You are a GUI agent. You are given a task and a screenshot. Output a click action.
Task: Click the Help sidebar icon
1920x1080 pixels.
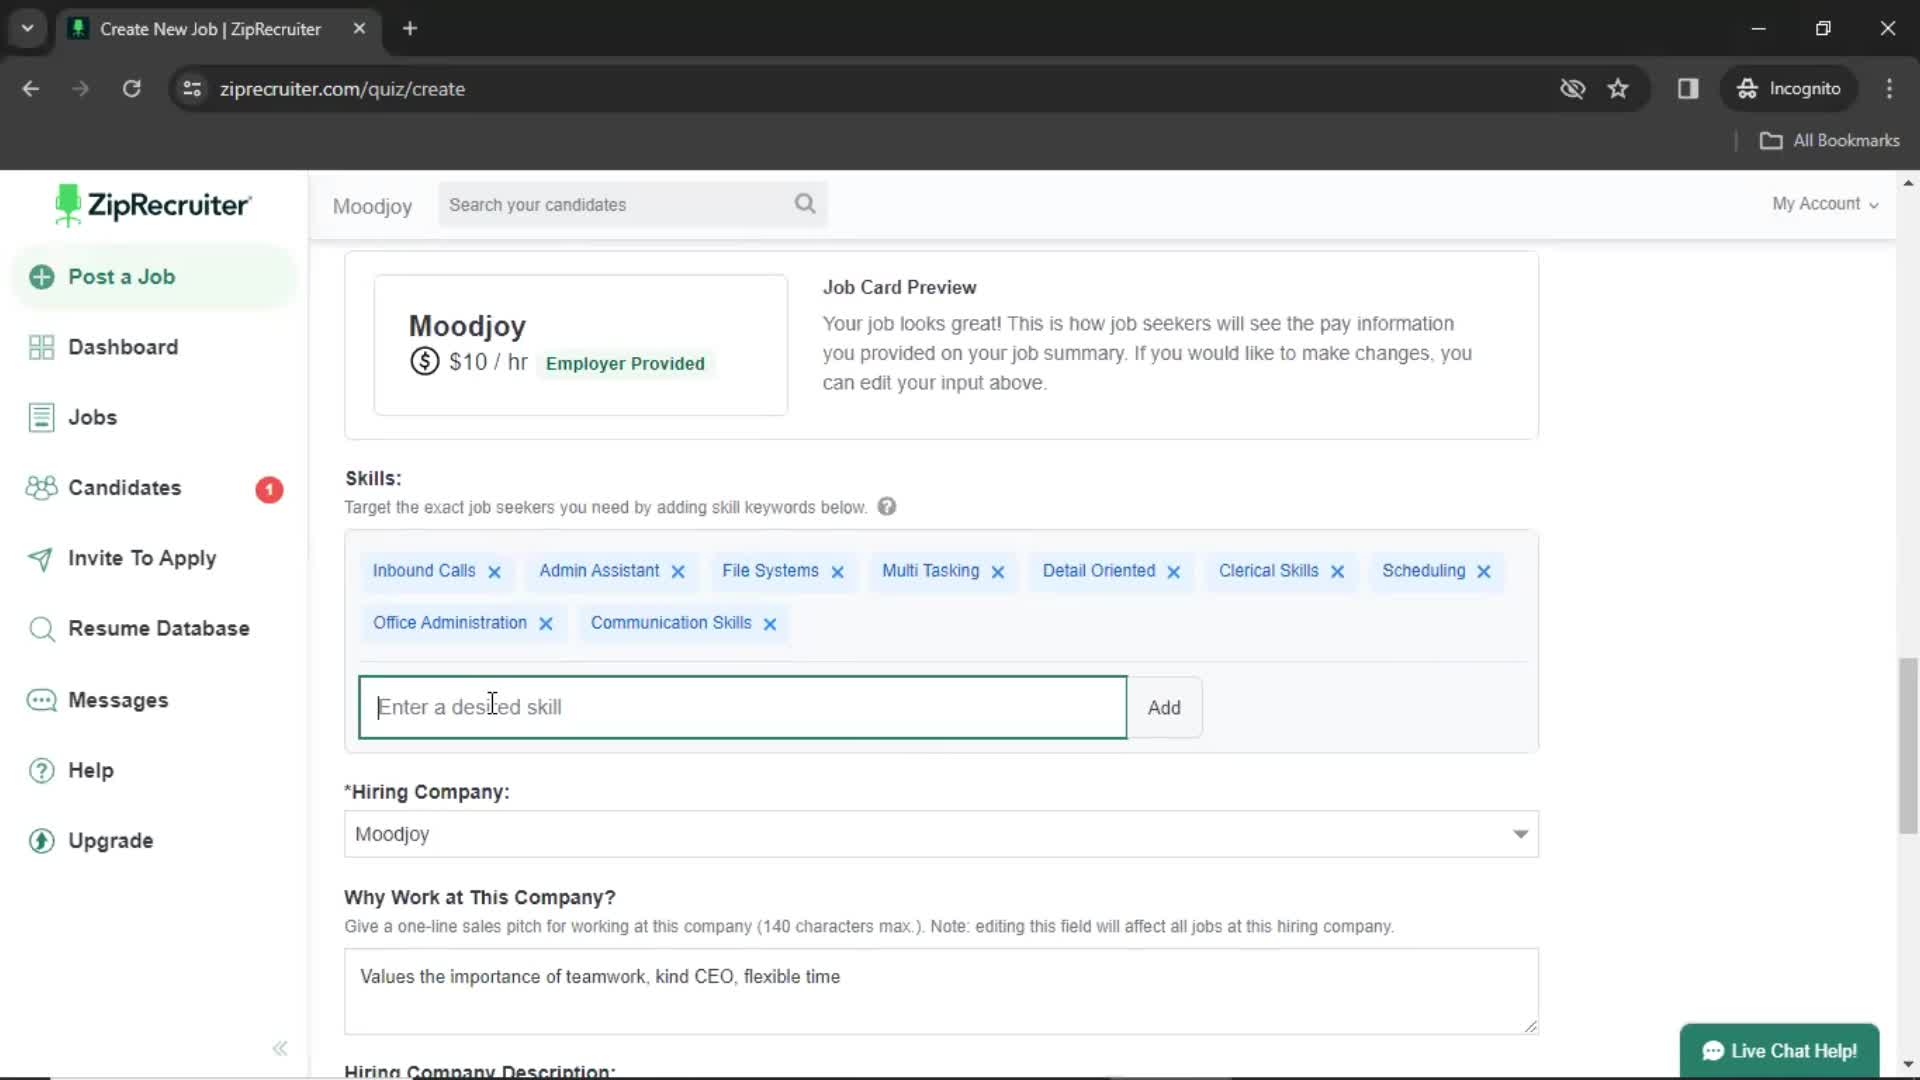[x=42, y=769]
